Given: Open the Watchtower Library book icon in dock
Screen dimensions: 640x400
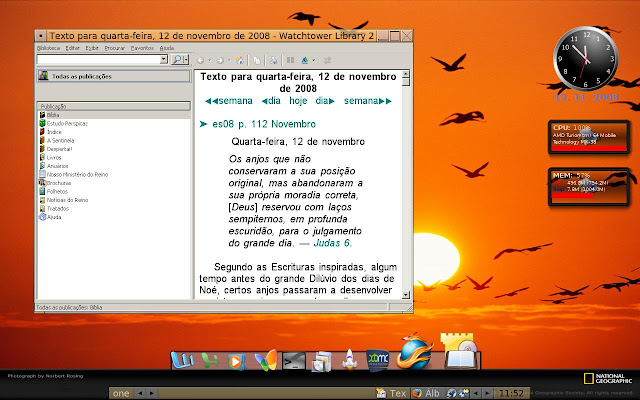Looking at the screenshot, I should 460,351.
